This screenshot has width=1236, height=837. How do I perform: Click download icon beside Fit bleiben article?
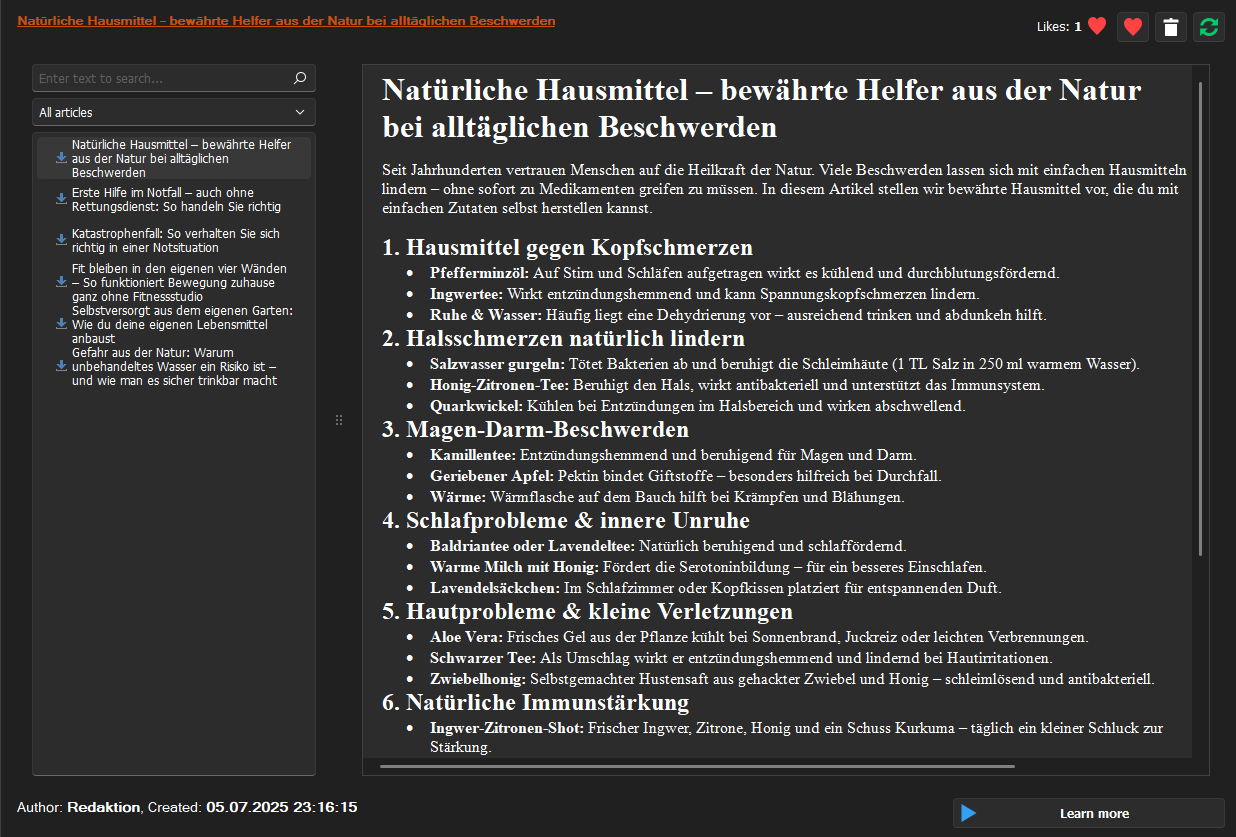pyautogui.click(x=61, y=282)
